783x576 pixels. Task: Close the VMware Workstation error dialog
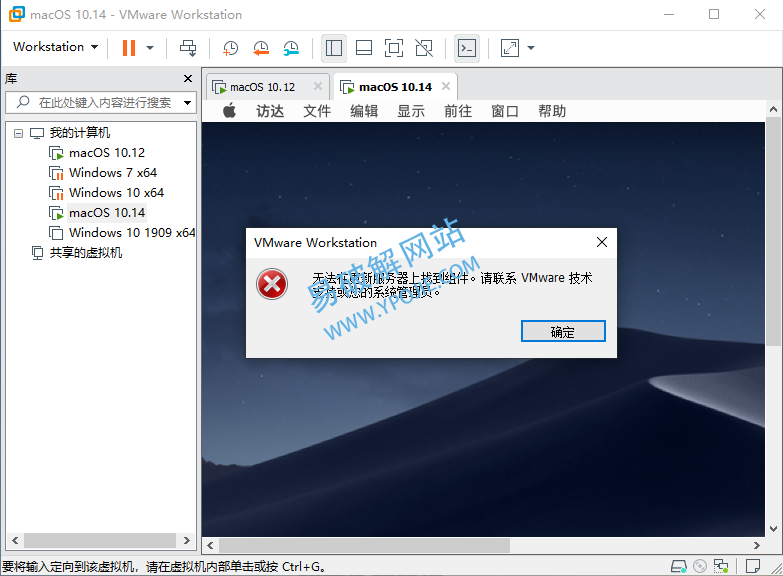click(602, 242)
